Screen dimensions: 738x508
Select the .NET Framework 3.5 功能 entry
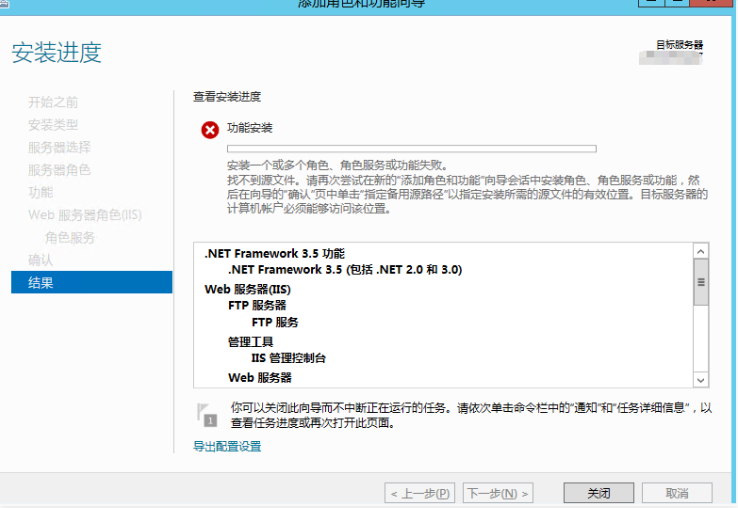281,254
